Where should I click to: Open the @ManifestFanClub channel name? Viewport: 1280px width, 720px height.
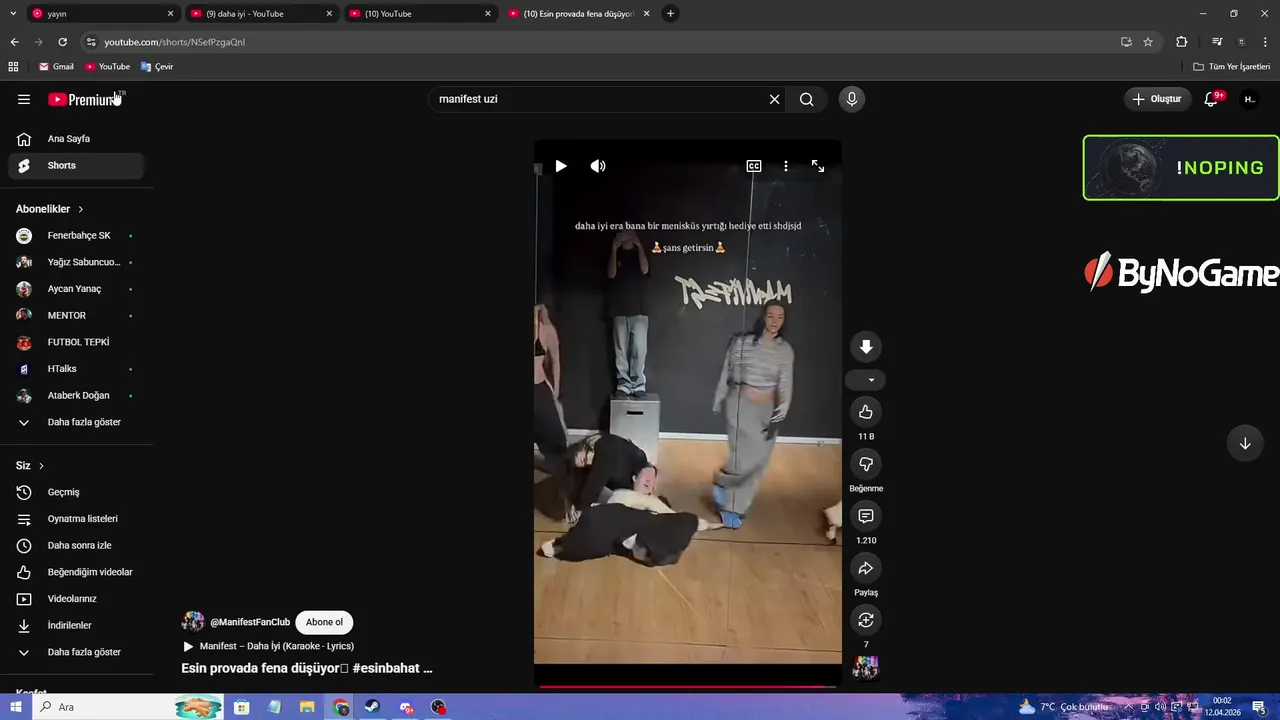(x=250, y=622)
